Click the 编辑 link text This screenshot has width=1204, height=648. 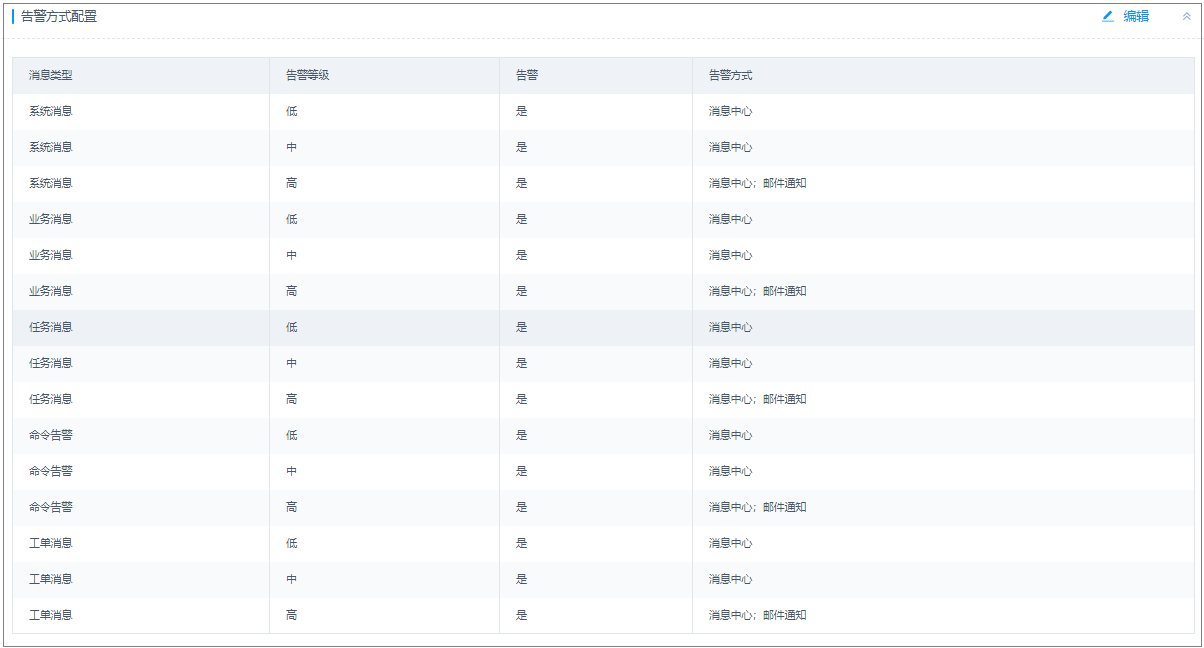click(x=1136, y=16)
